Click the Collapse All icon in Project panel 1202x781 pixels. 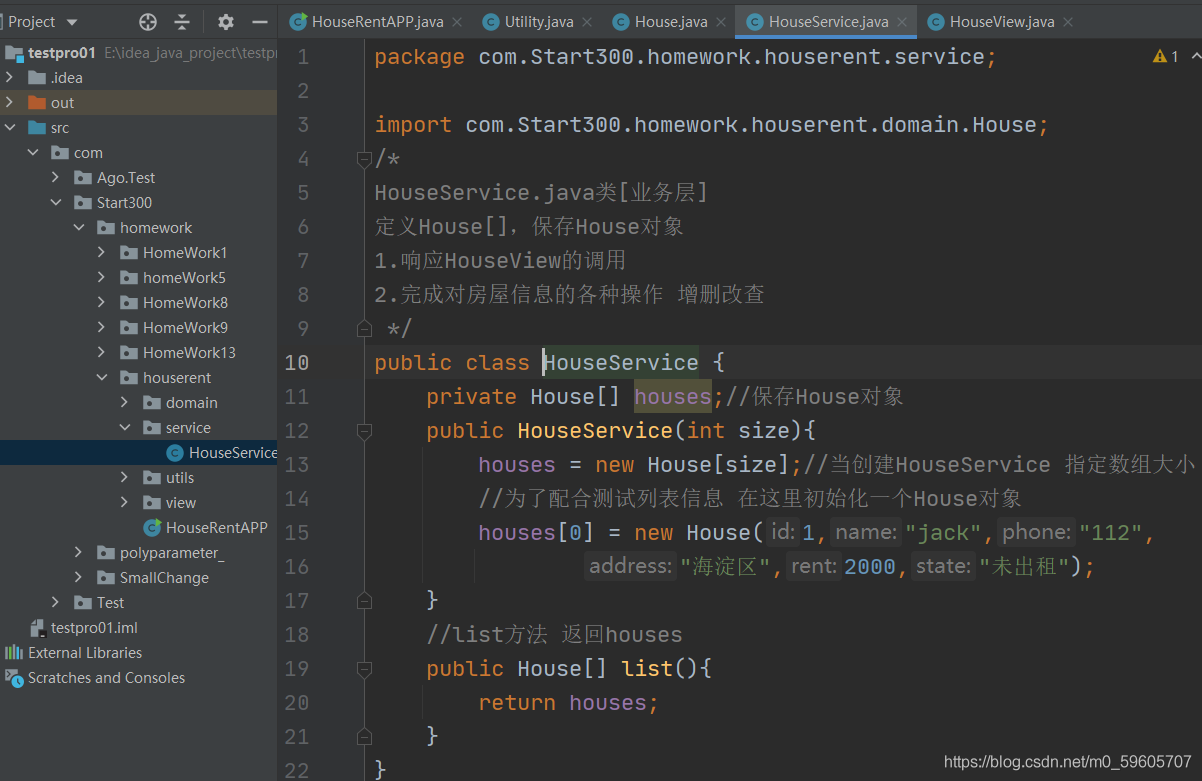(x=182, y=22)
